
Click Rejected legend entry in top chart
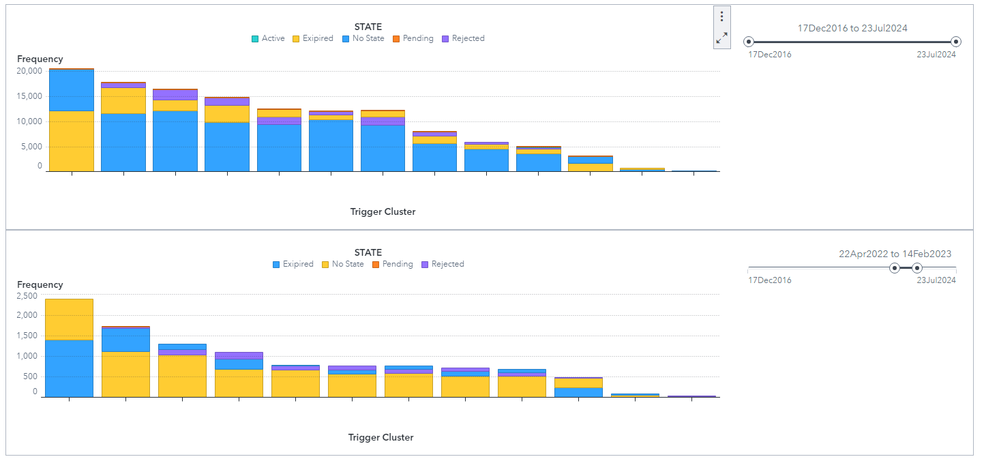[461, 39]
